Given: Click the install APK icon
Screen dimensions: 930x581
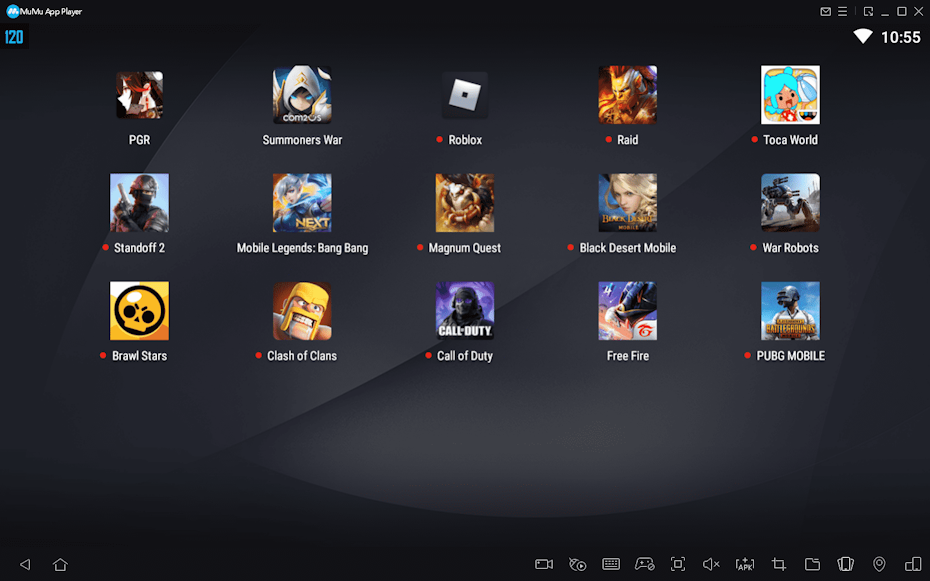Looking at the screenshot, I should click(745, 564).
